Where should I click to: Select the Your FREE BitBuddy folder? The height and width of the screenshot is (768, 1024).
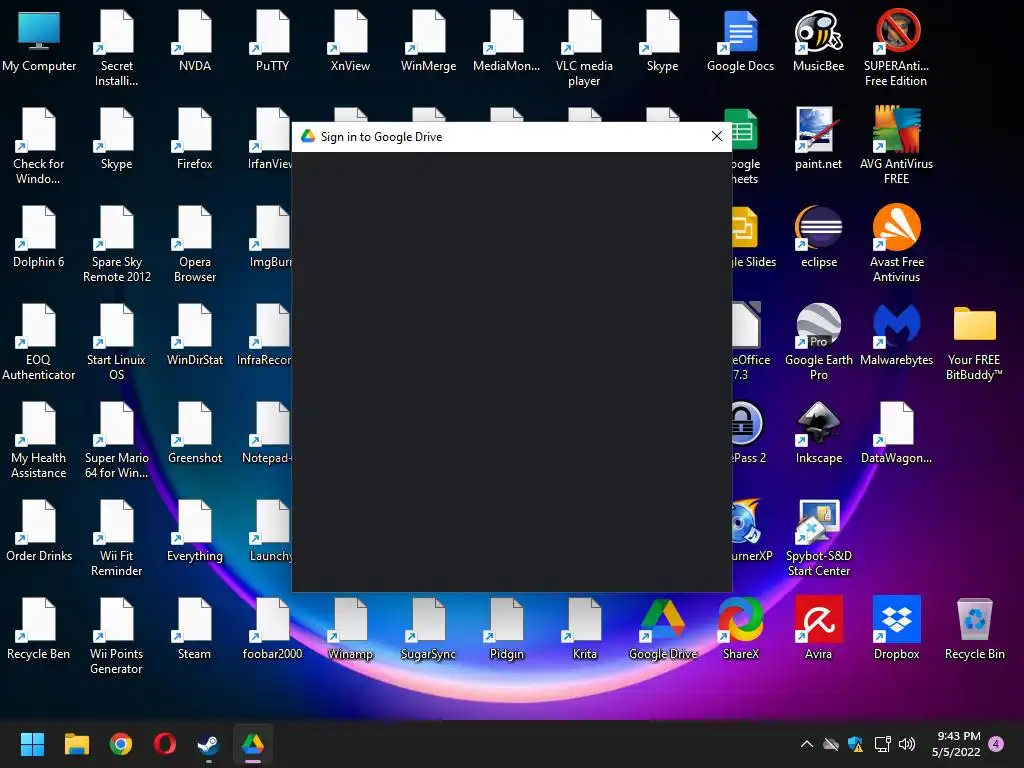974,342
